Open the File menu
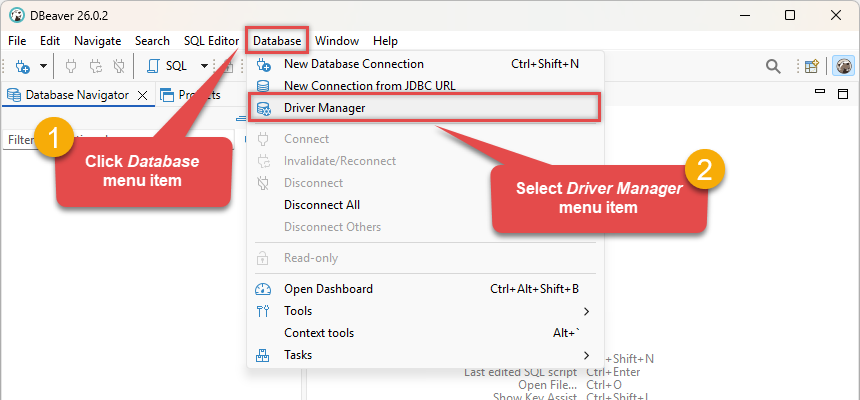This screenshot has width=860, height=400. [x=17, y=41]
